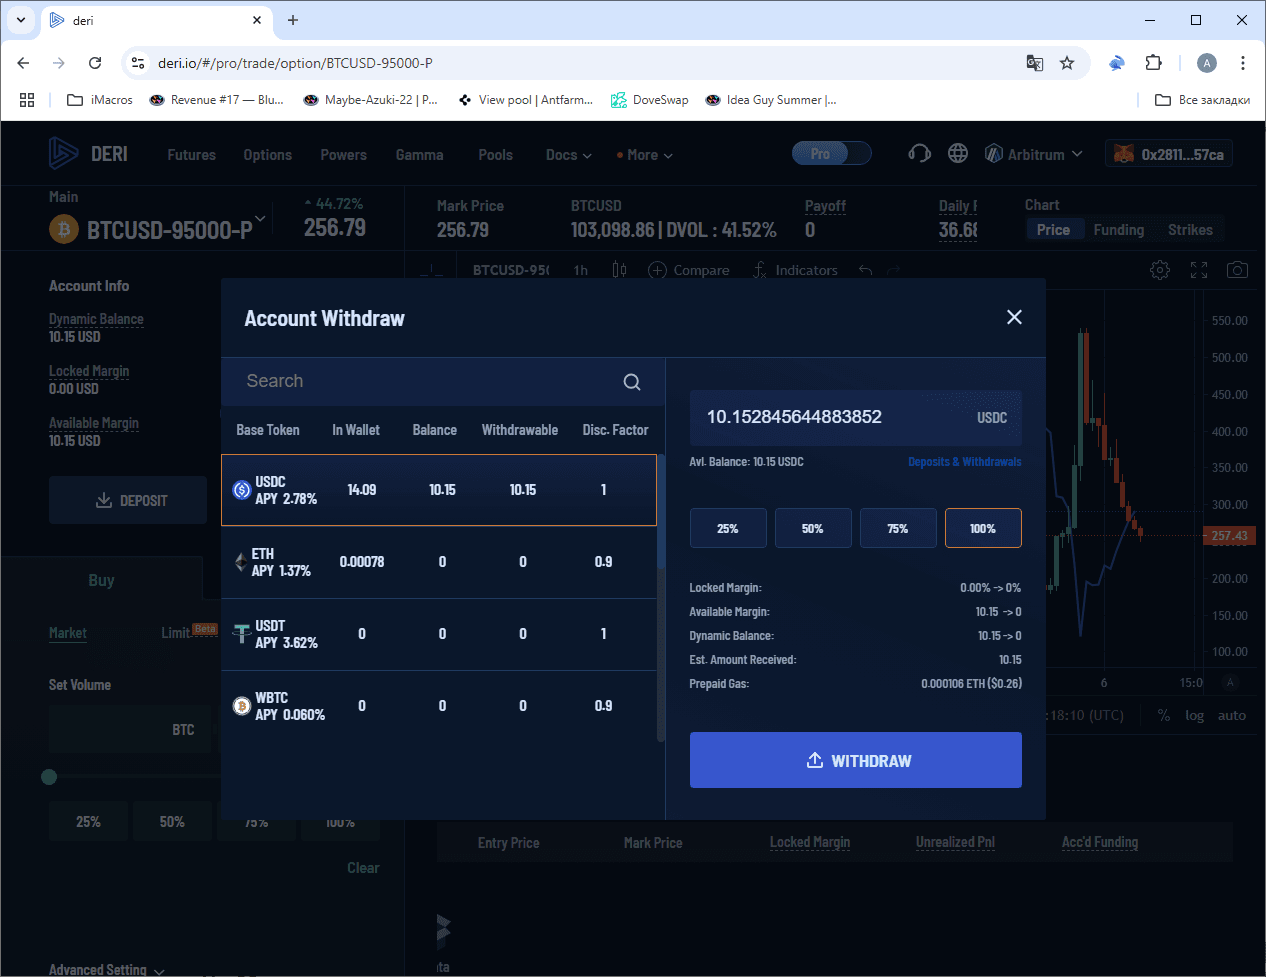The image size is (1266, 977).
Task: Click Clear in the order panel
Action: click(363, 868)
